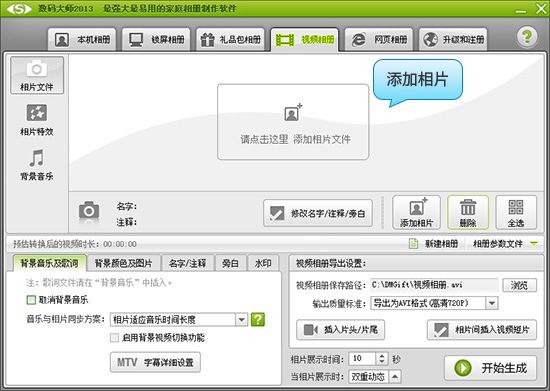
Task: Select 相片文件 in the sidebar
Action: 37,75
